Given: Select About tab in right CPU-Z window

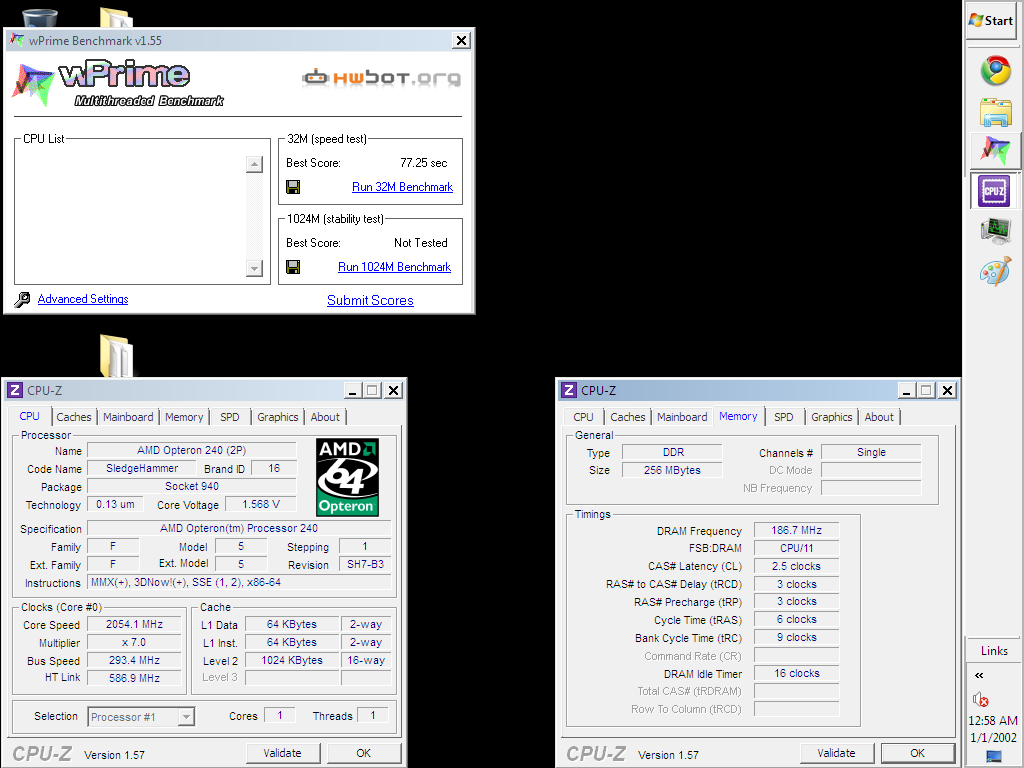Looking at the screenshot, I should pos(879,417).
